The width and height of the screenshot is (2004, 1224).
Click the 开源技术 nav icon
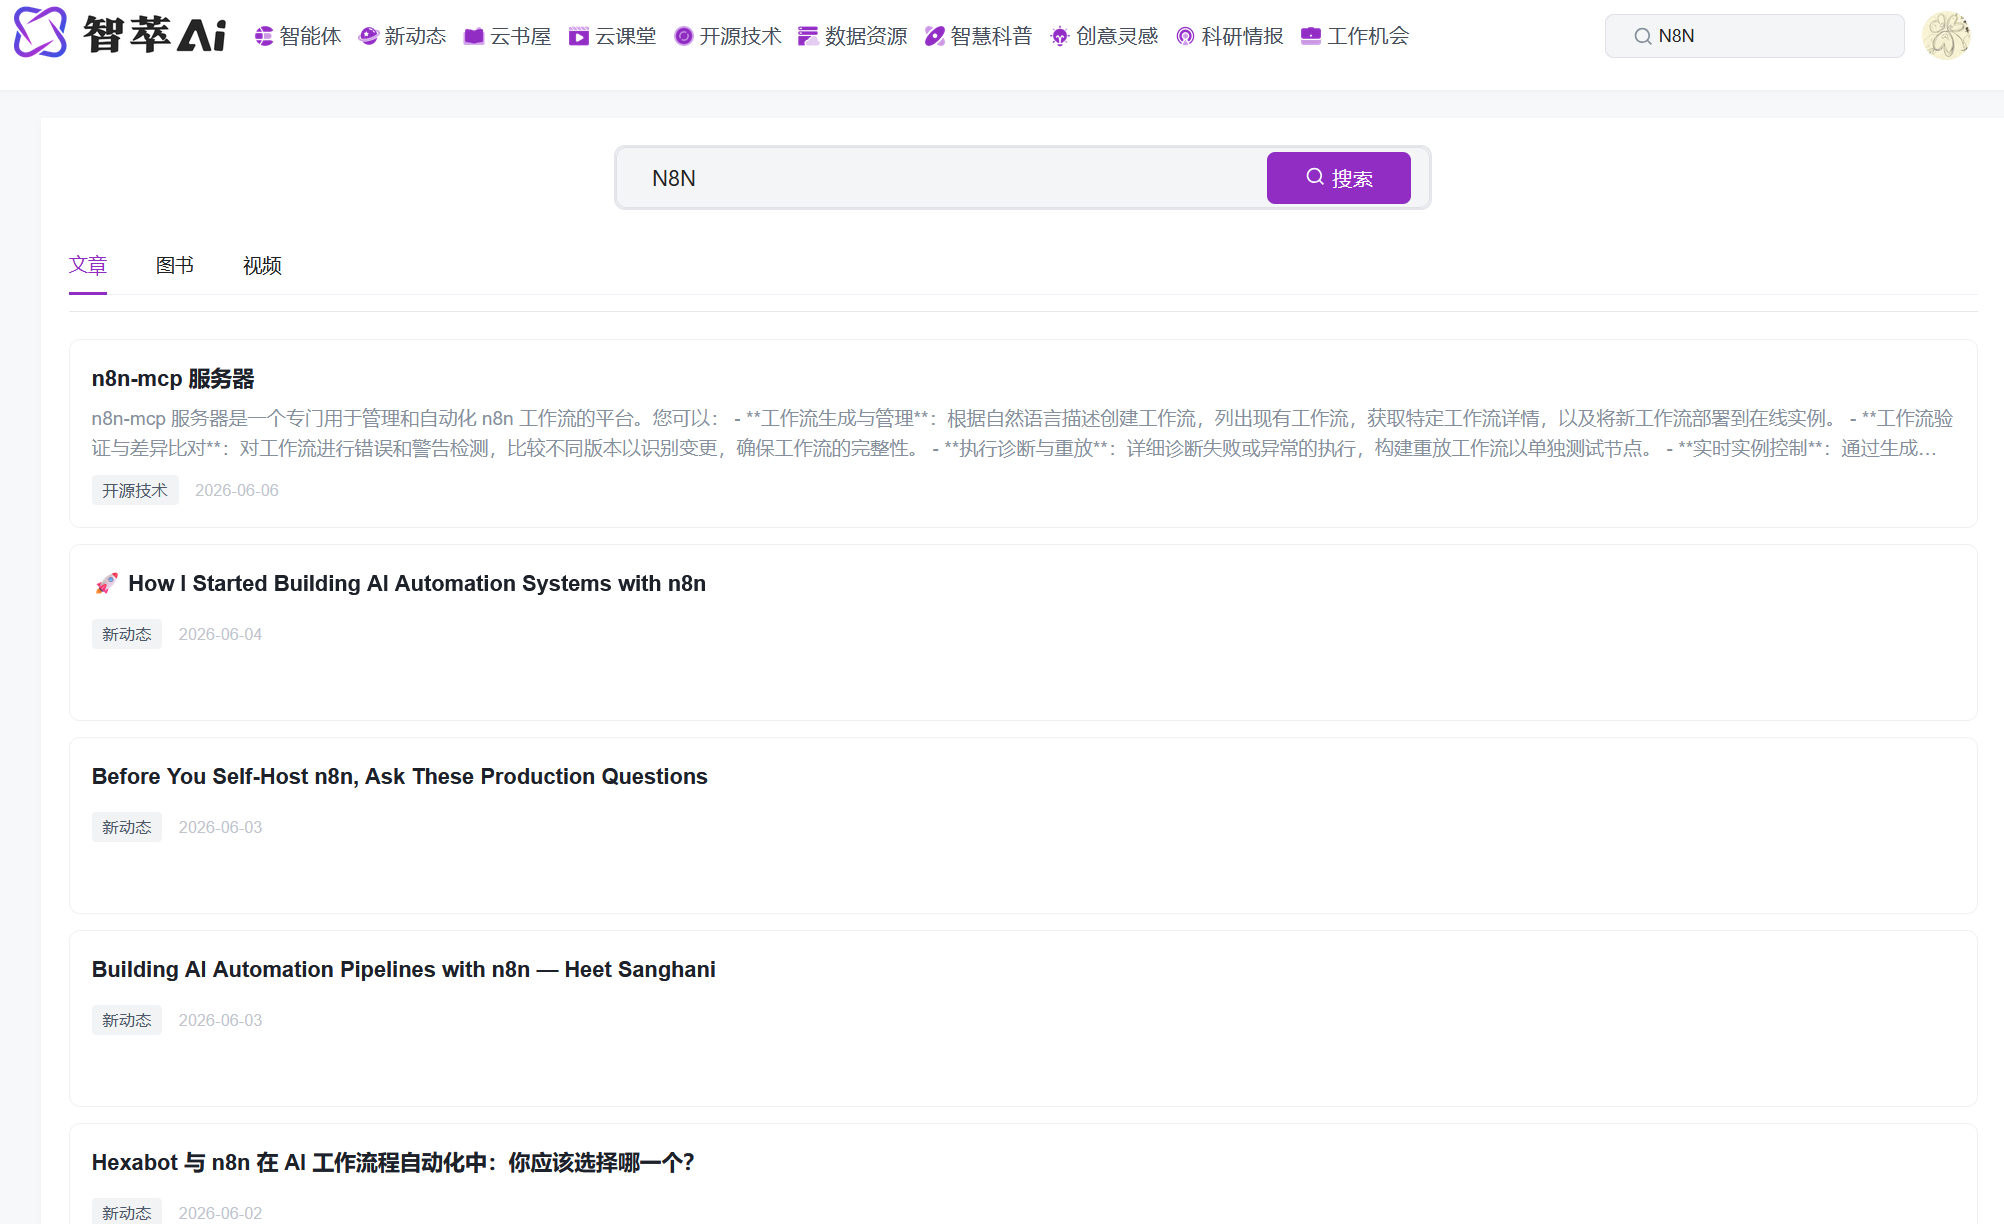tap(684, 36)
